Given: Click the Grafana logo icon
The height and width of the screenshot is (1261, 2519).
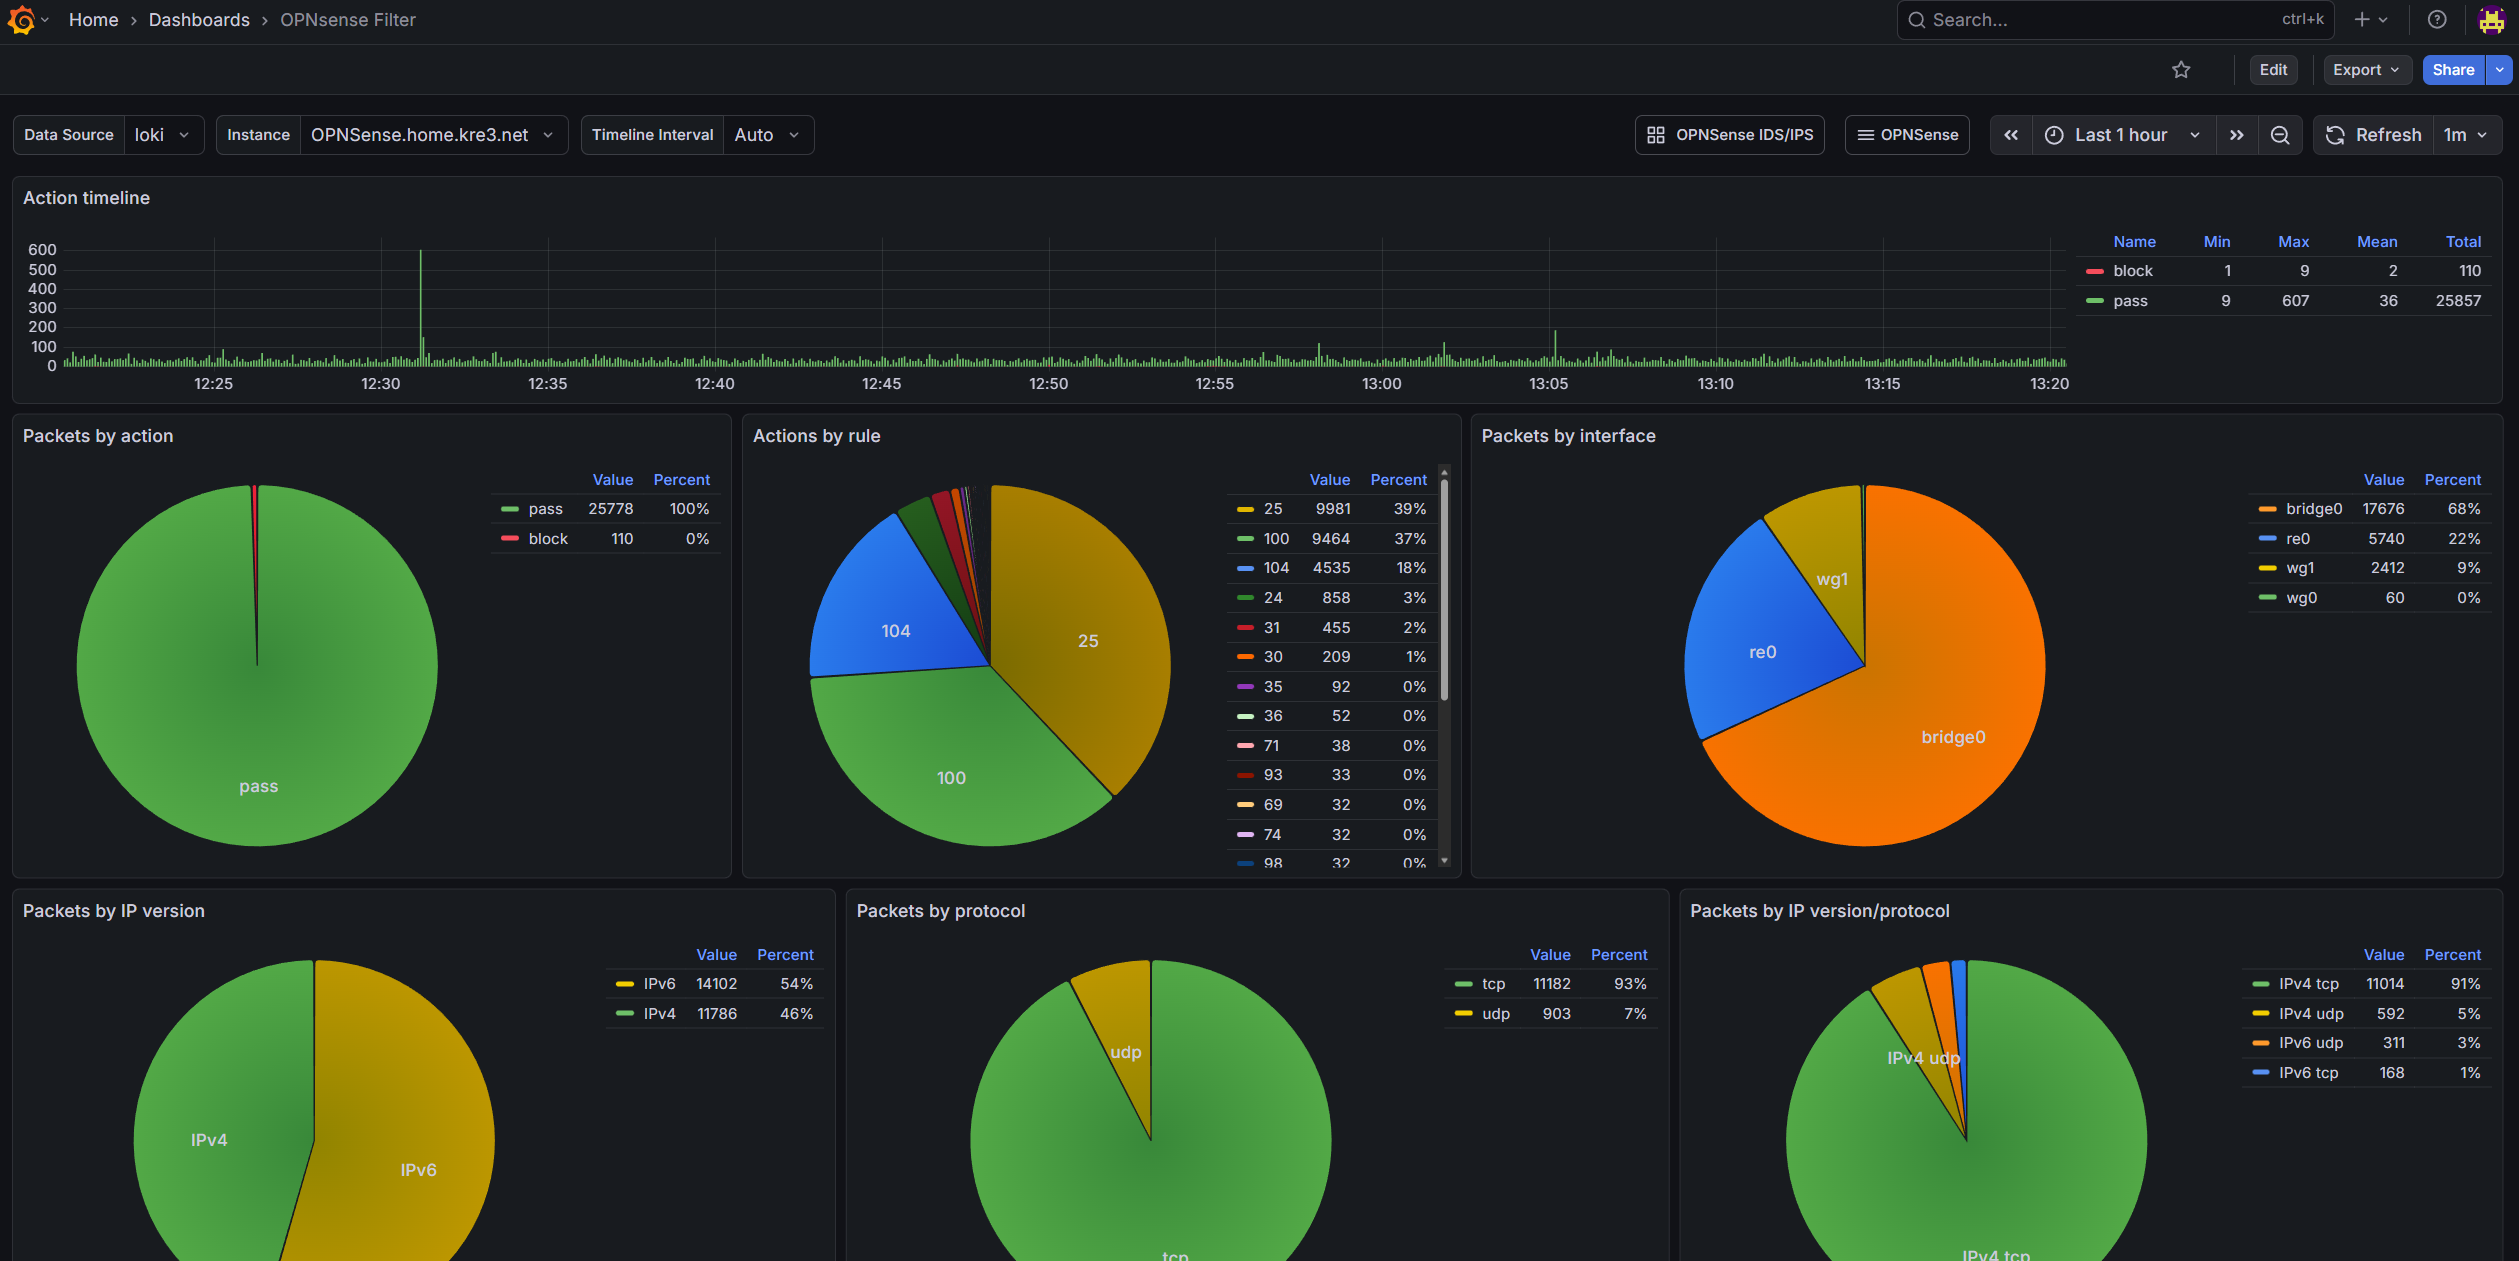Looking at the screenshot, I should (21, 20).
